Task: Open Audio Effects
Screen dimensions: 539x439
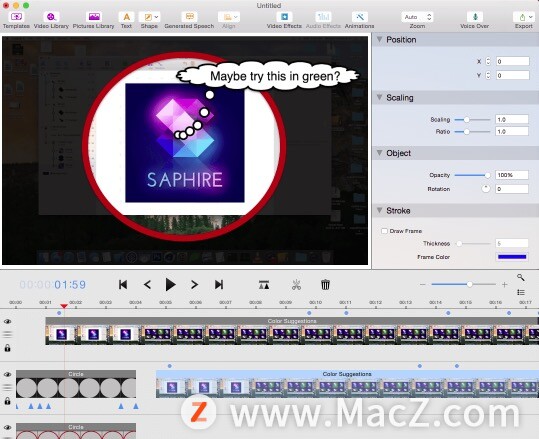Action: pos(323,20)
